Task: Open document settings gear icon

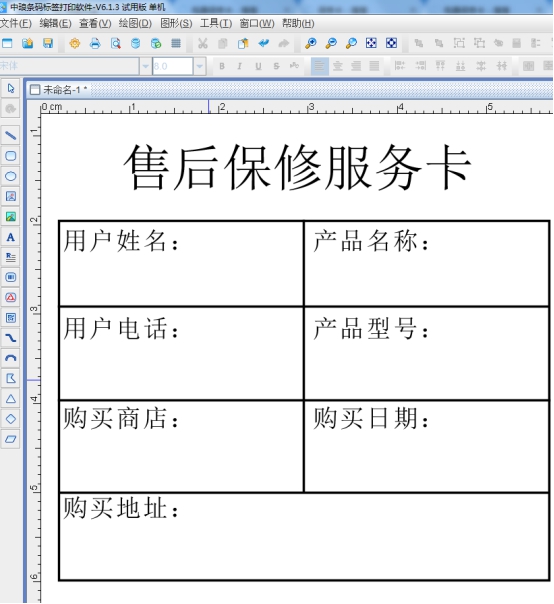Action: tap(75, 43)
